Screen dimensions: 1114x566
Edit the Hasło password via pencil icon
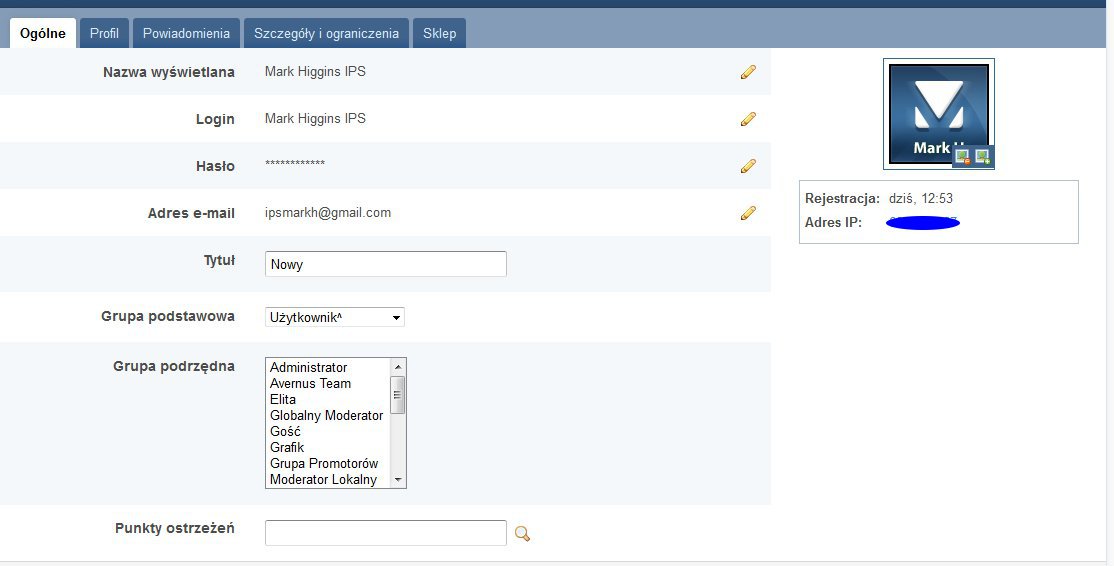pyautogui.click(x=748, y=166)
